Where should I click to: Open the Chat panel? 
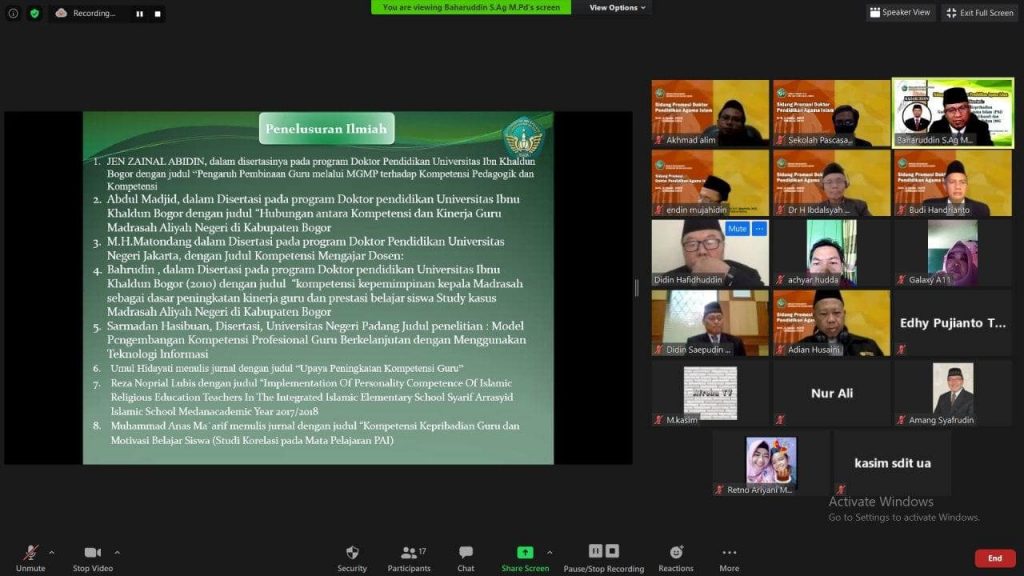click(466, 557)
